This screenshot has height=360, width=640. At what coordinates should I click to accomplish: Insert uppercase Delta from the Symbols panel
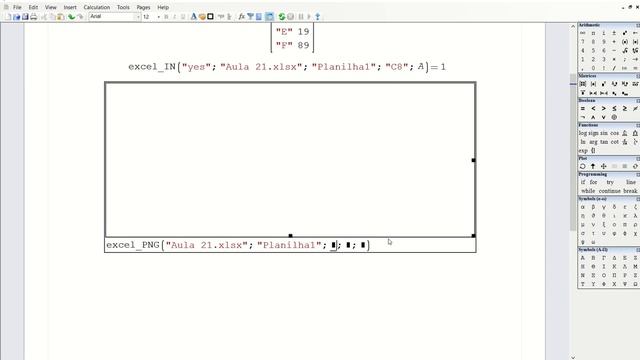pos(614,258)
